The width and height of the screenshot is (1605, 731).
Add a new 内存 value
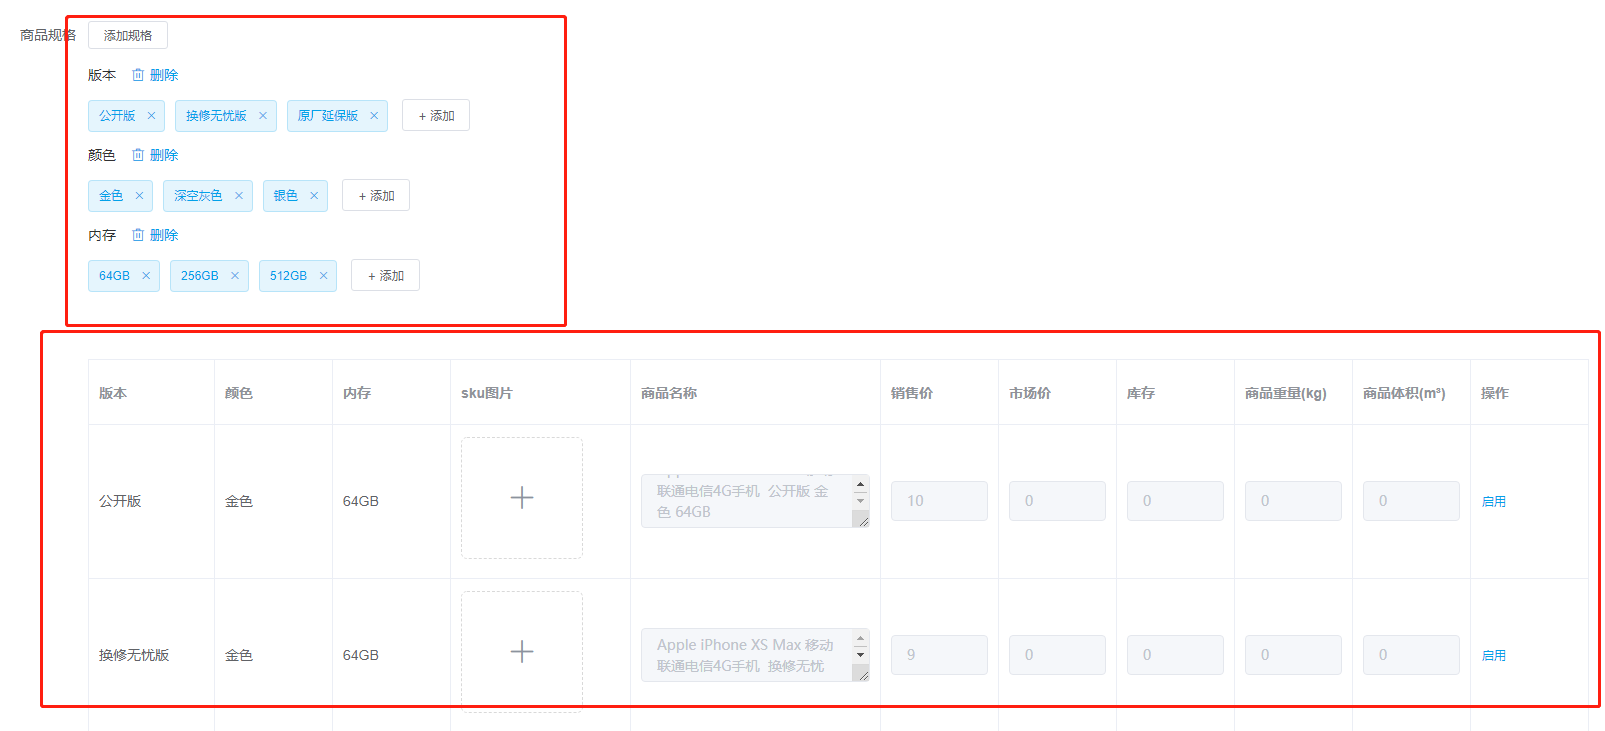click(x=385, y=276)
